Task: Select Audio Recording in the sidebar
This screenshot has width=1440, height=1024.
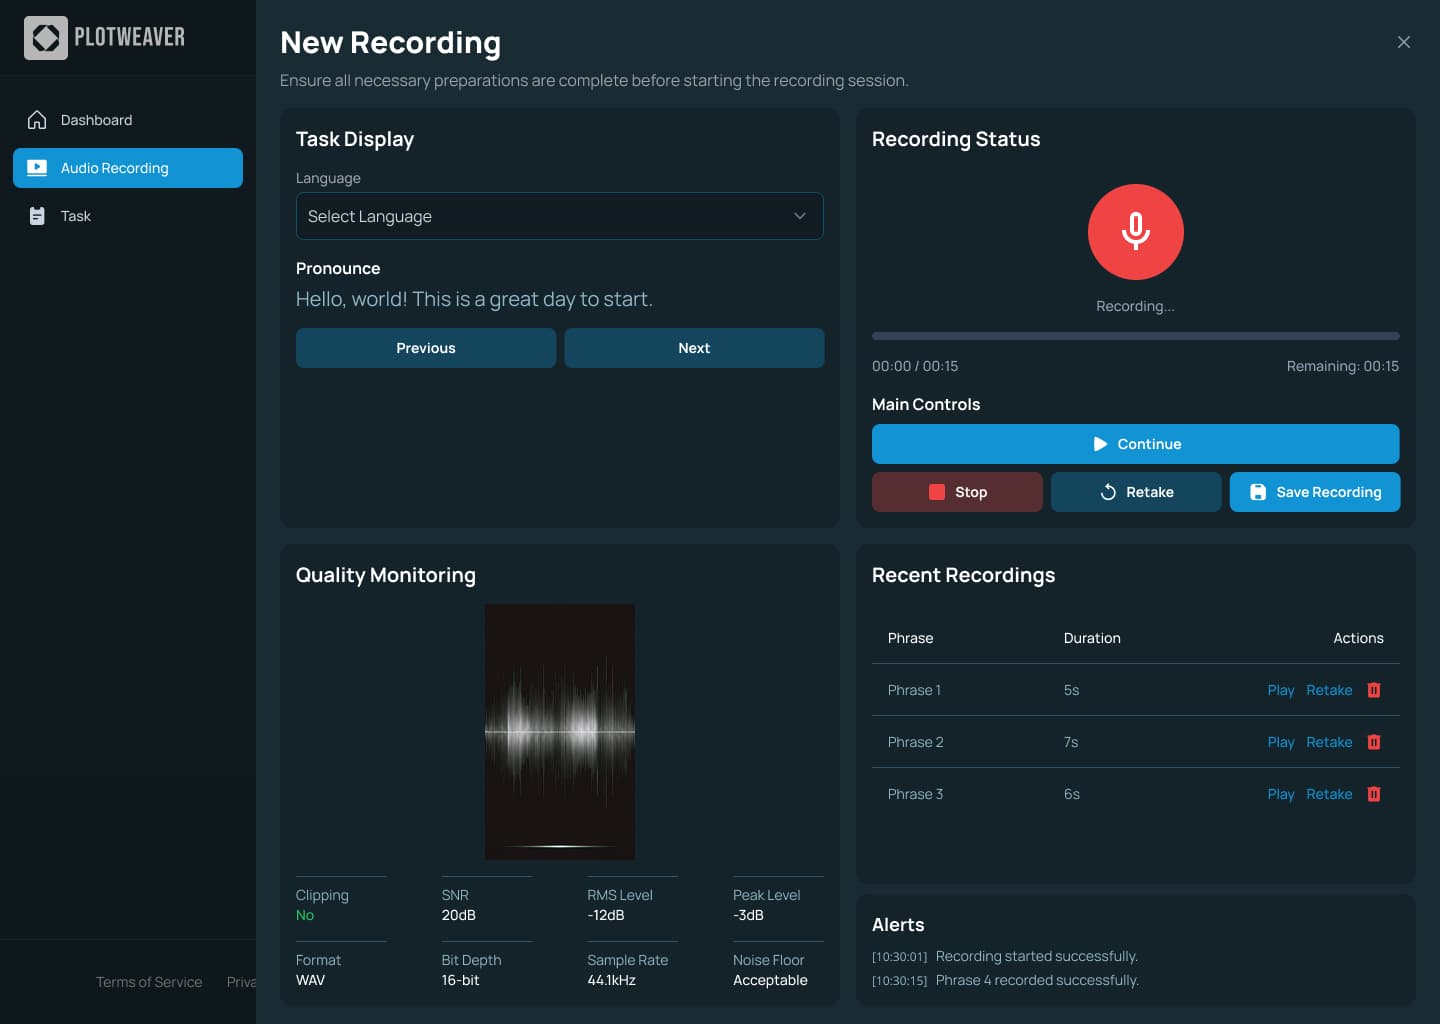Action: point(128,168)
